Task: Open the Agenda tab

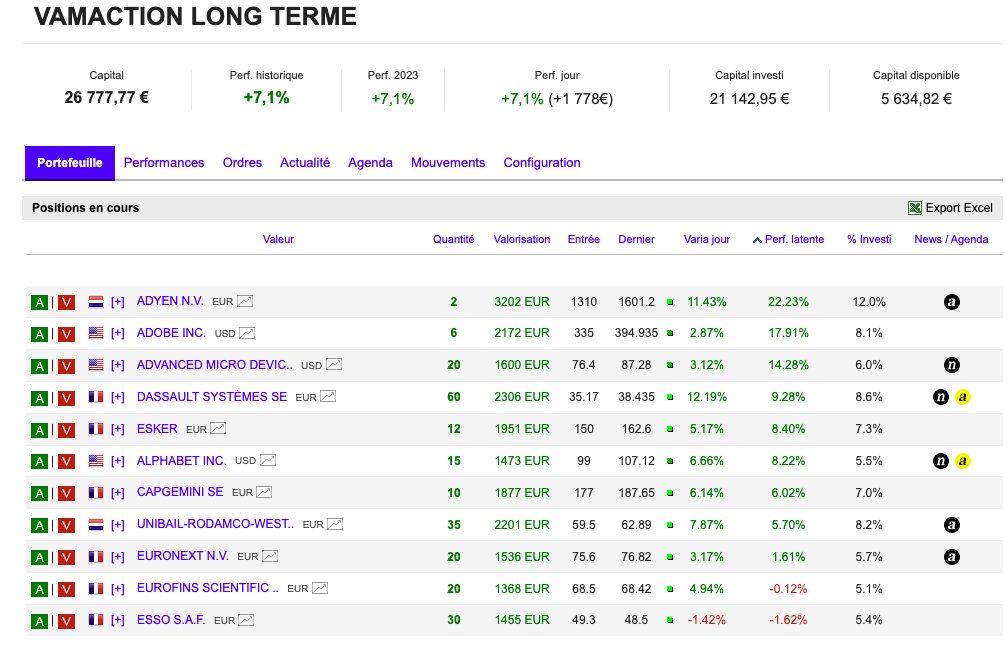Action: 370,163
